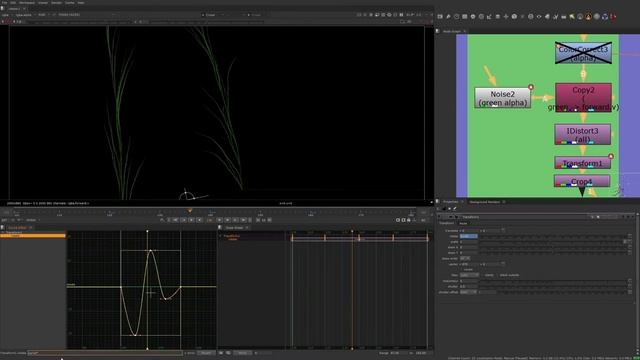Click the blue cube icon in the node toolbar
Viewport: 640px width, 360px height.
click(605, 17)
